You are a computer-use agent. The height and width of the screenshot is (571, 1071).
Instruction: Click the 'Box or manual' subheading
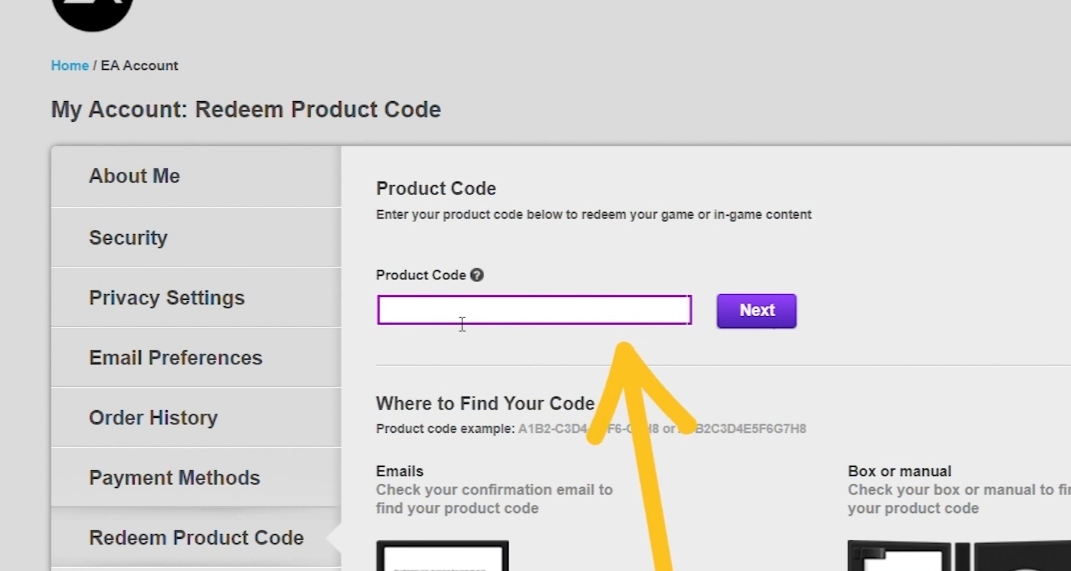900,471
